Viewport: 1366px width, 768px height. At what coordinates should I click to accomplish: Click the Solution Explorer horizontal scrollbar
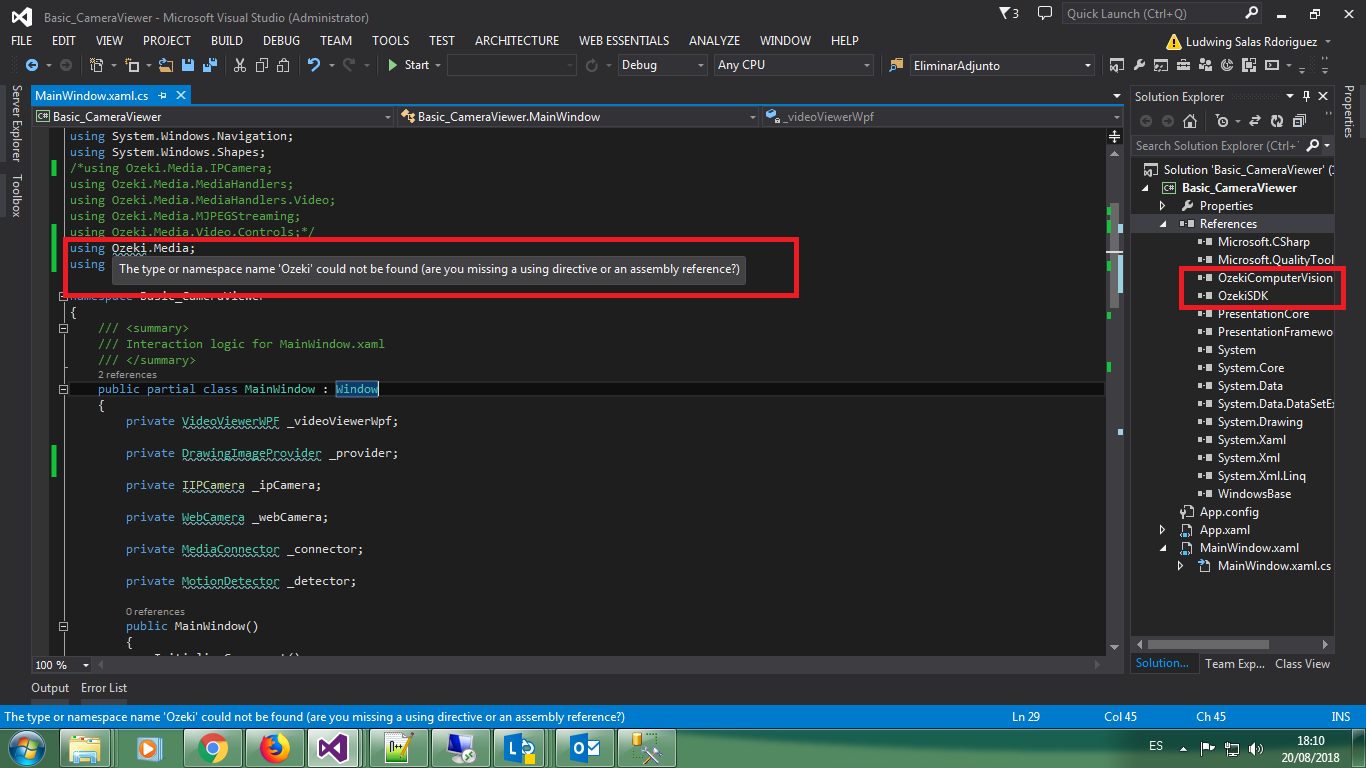point(1207,645)
